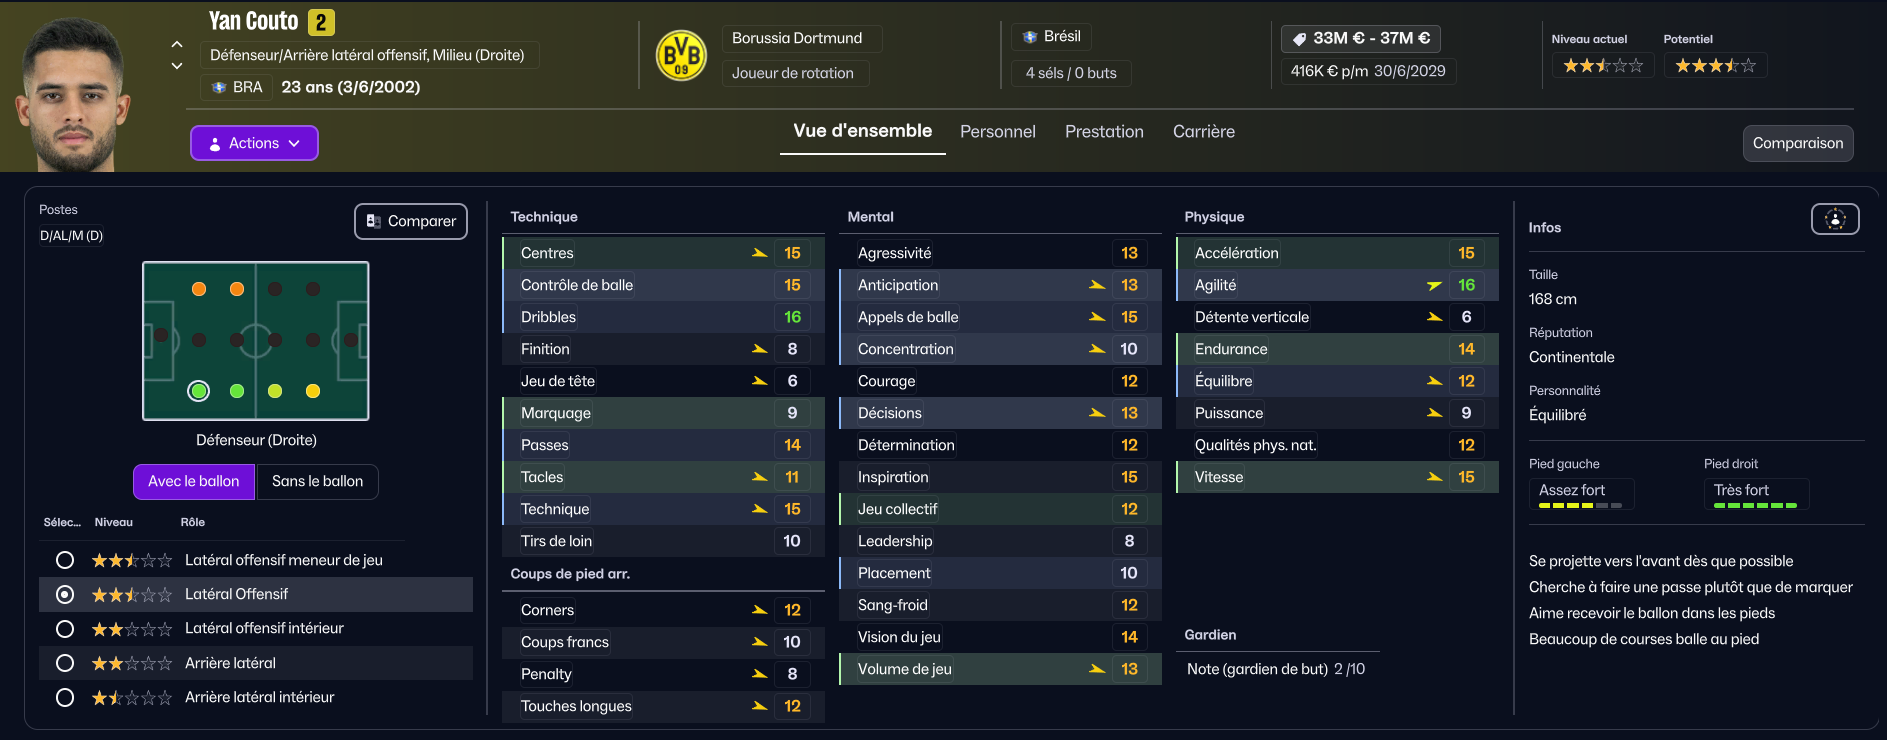1887x740 pixels.
Task: Select the Latéral offensif meneur de jeu role
Action: pos(65,560)
